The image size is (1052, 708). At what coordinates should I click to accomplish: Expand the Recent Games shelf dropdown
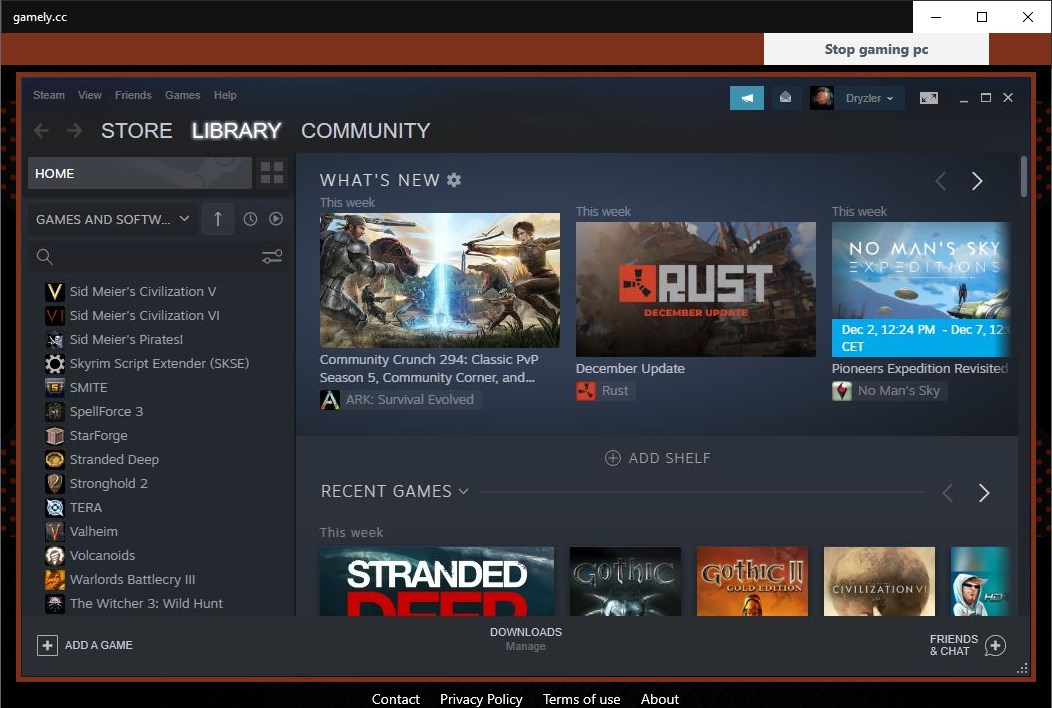coord(464,491)
